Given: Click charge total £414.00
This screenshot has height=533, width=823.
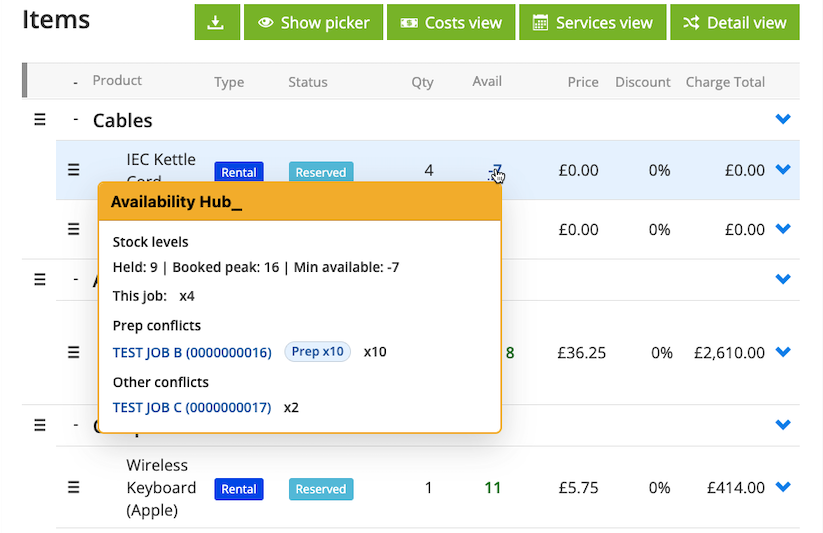Looking at the screenshot, I should [736, 488].
